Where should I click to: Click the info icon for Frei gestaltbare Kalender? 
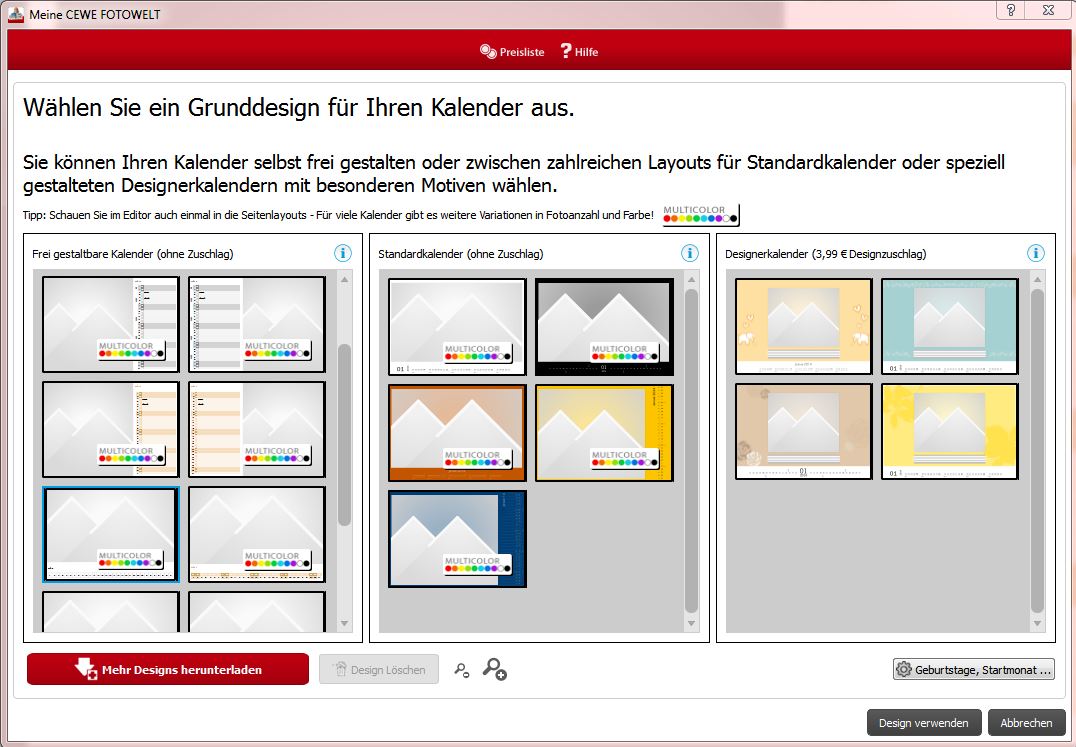point(343,253)
